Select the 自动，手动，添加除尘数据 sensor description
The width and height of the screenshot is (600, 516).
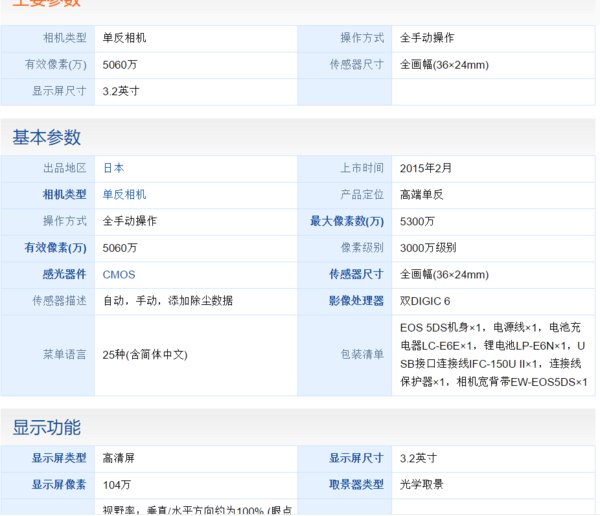click(x=168, y=301)
